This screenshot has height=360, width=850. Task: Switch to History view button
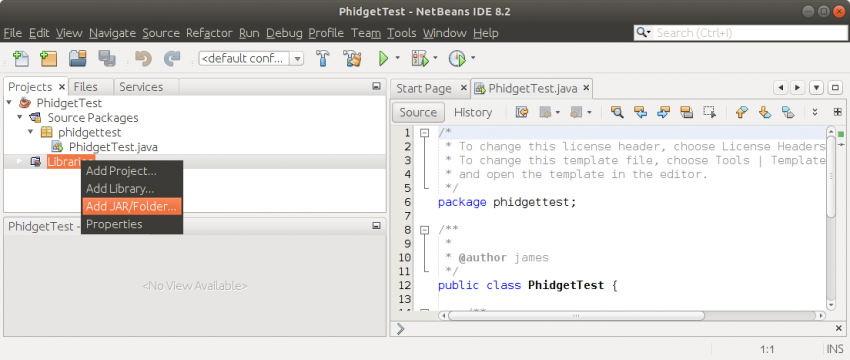point(473,112)
